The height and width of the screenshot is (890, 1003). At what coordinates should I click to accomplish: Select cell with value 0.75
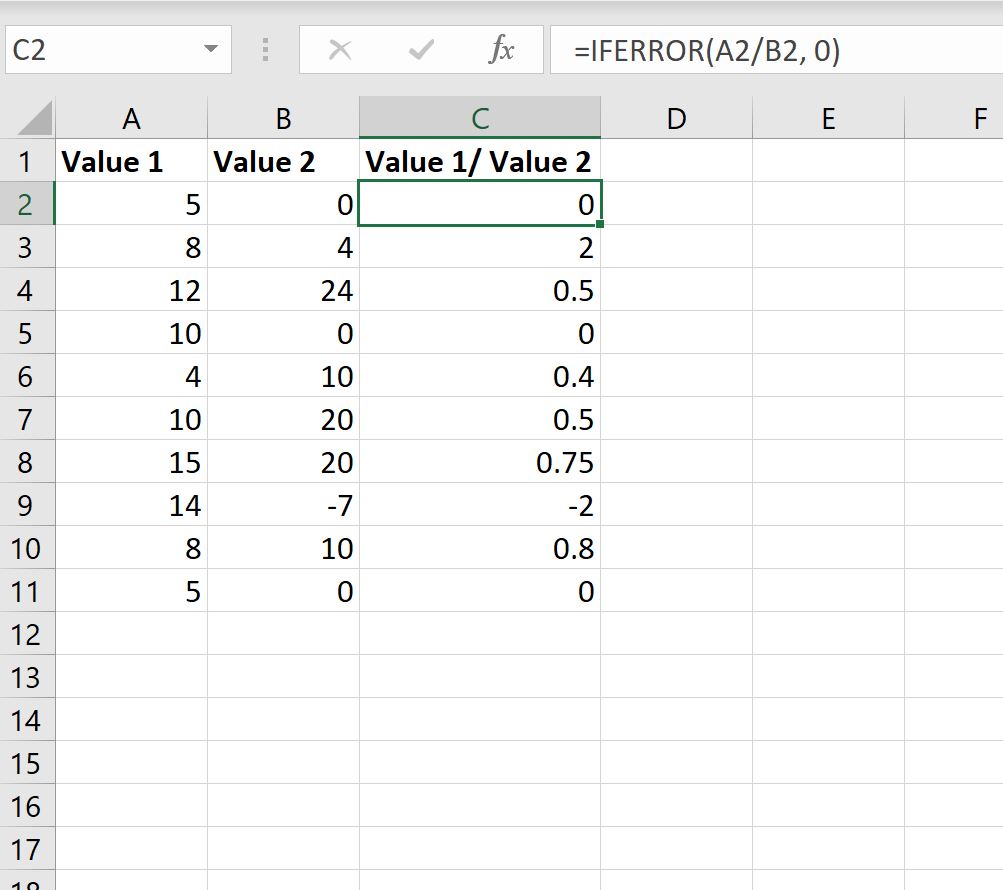coord(480,462)
